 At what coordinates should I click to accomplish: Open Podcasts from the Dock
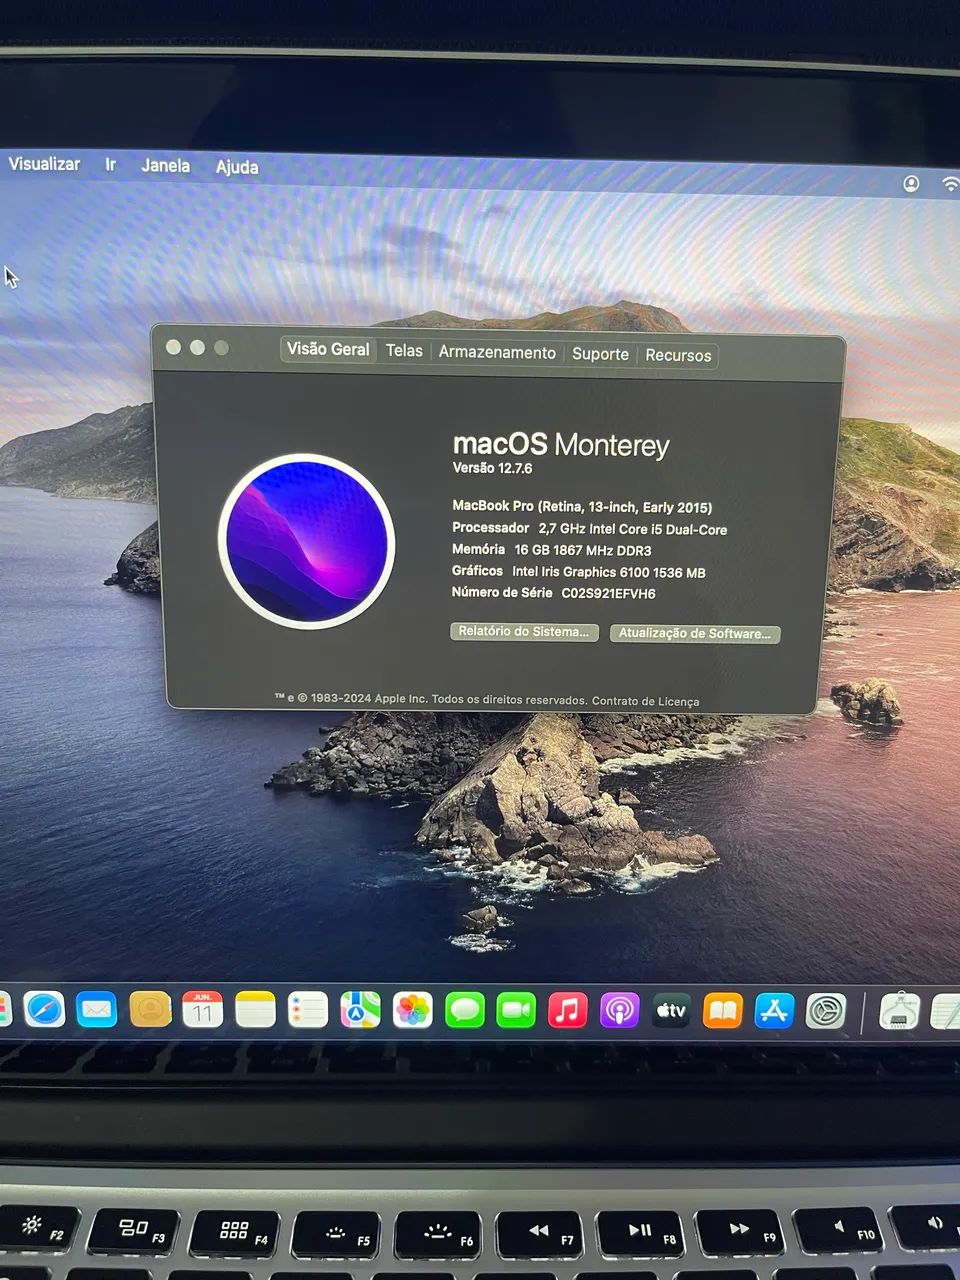pos(620,1010)
